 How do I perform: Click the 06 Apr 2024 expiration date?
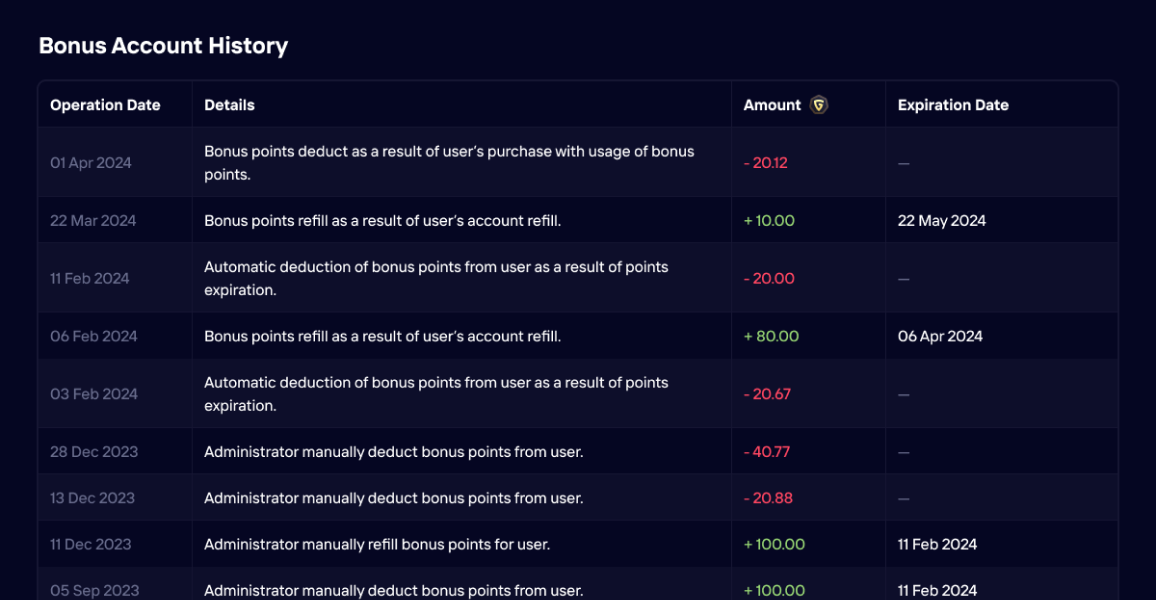click(940, 337)
